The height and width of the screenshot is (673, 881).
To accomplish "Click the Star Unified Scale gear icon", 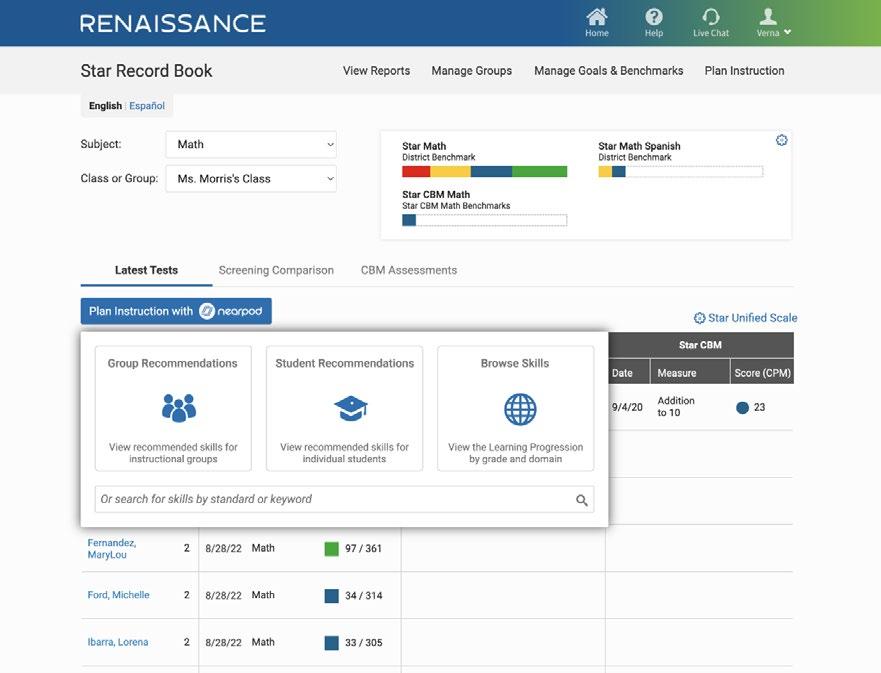I will point(699,318).
